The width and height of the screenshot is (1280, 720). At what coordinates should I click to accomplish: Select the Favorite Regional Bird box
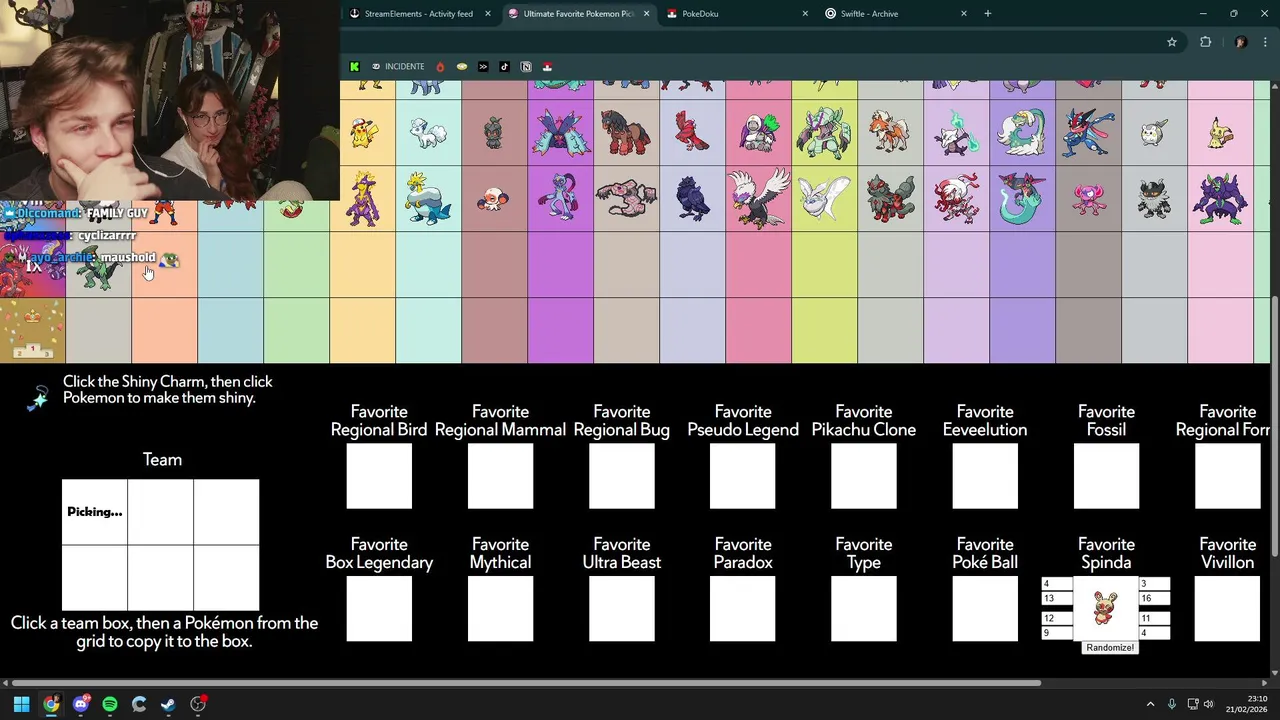[379, 476]
